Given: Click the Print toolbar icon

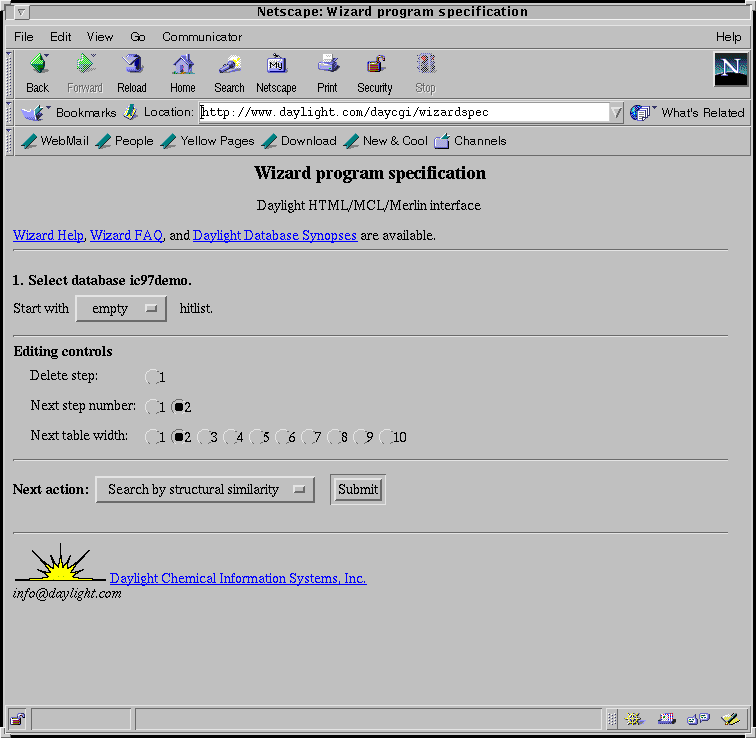Looking at the screenshot, I should click(x=327, y=66).
